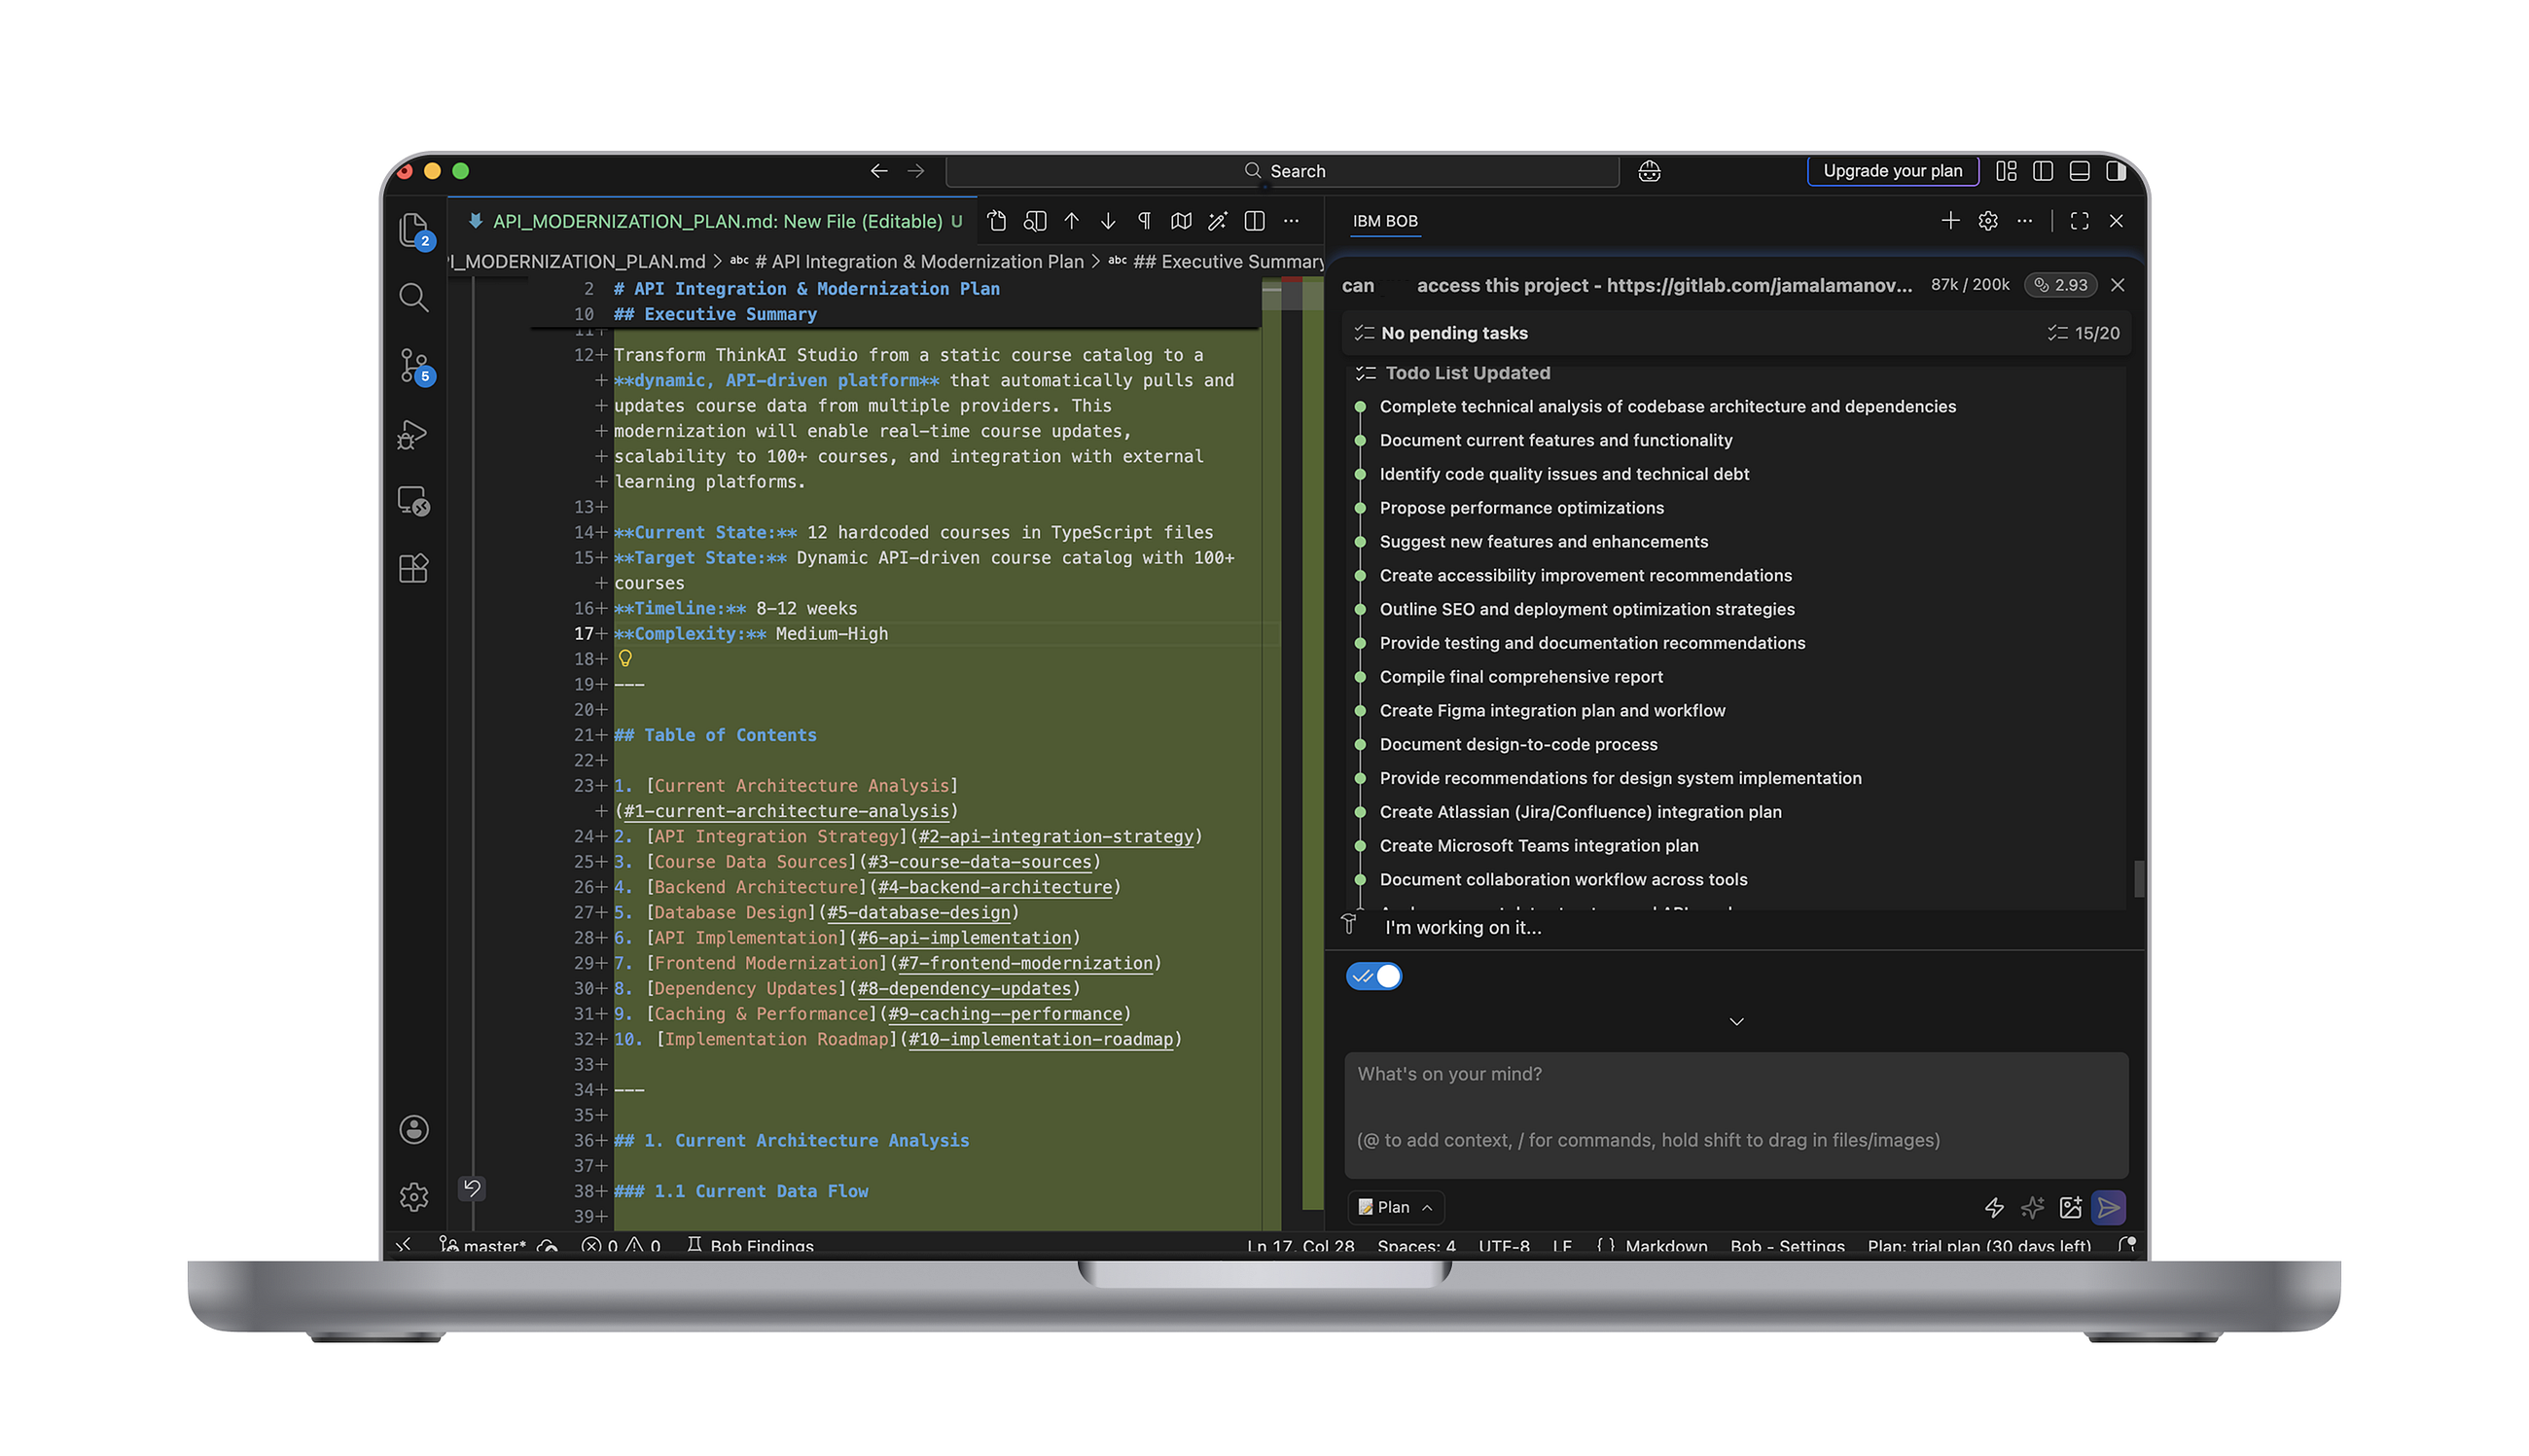This screenshot has width=2529, height=1456.
Task: Close the current Bob task header
Action: (x=2117, y=285)
